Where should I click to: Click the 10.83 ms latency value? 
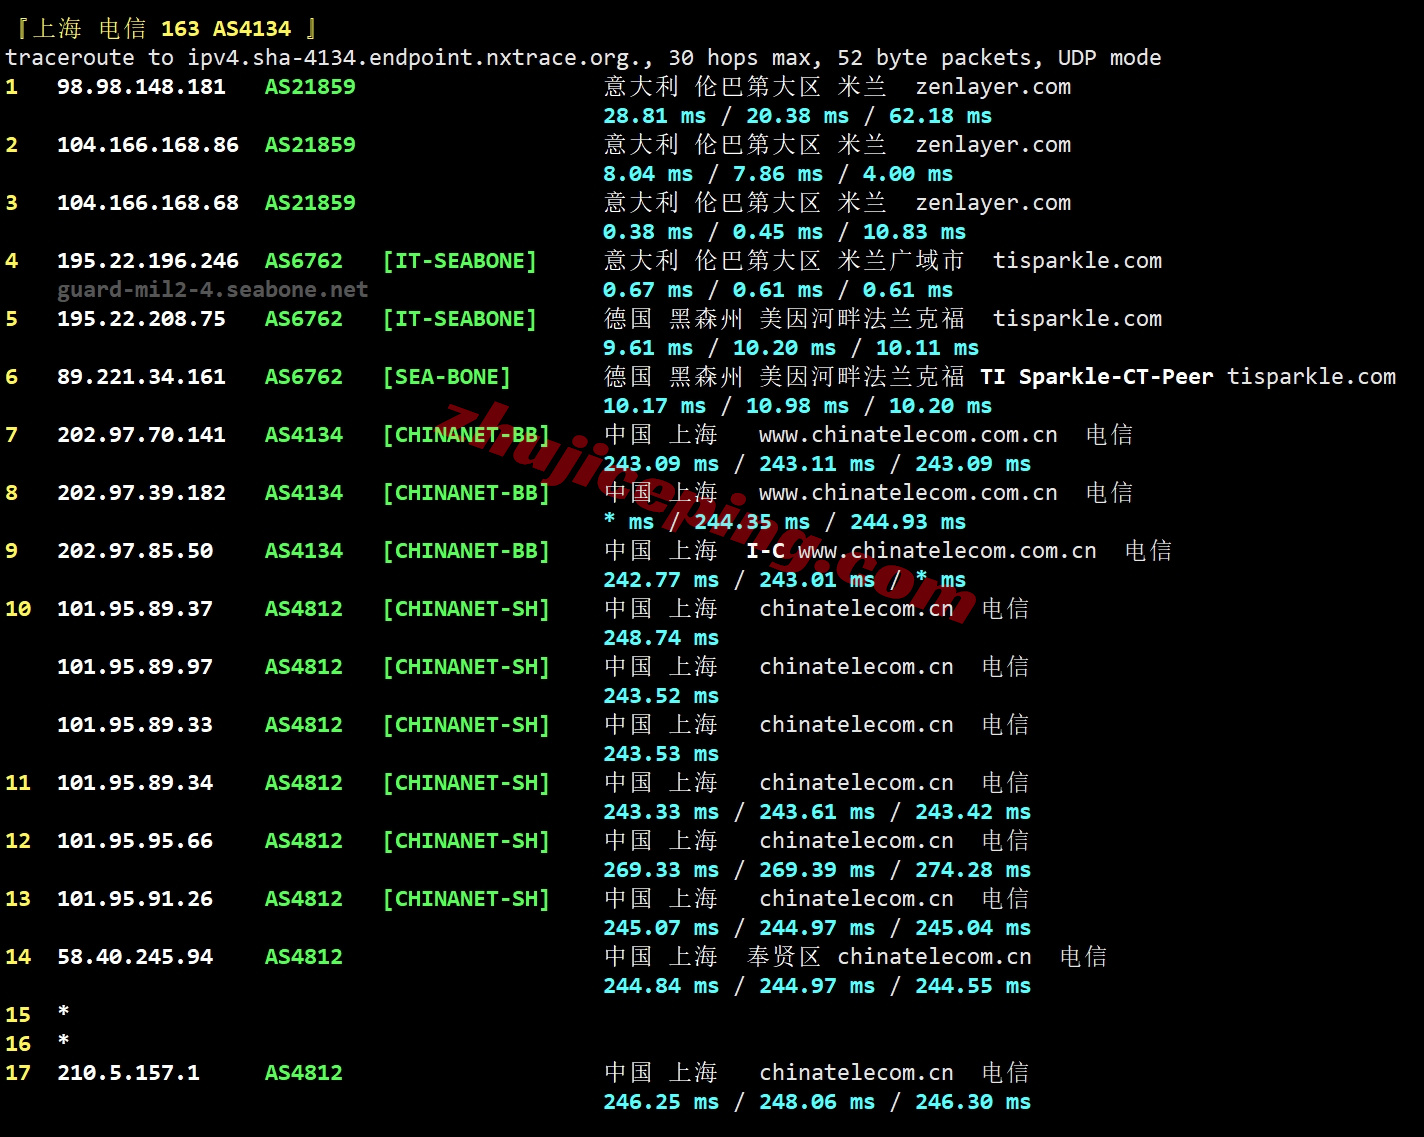(915, 232)
